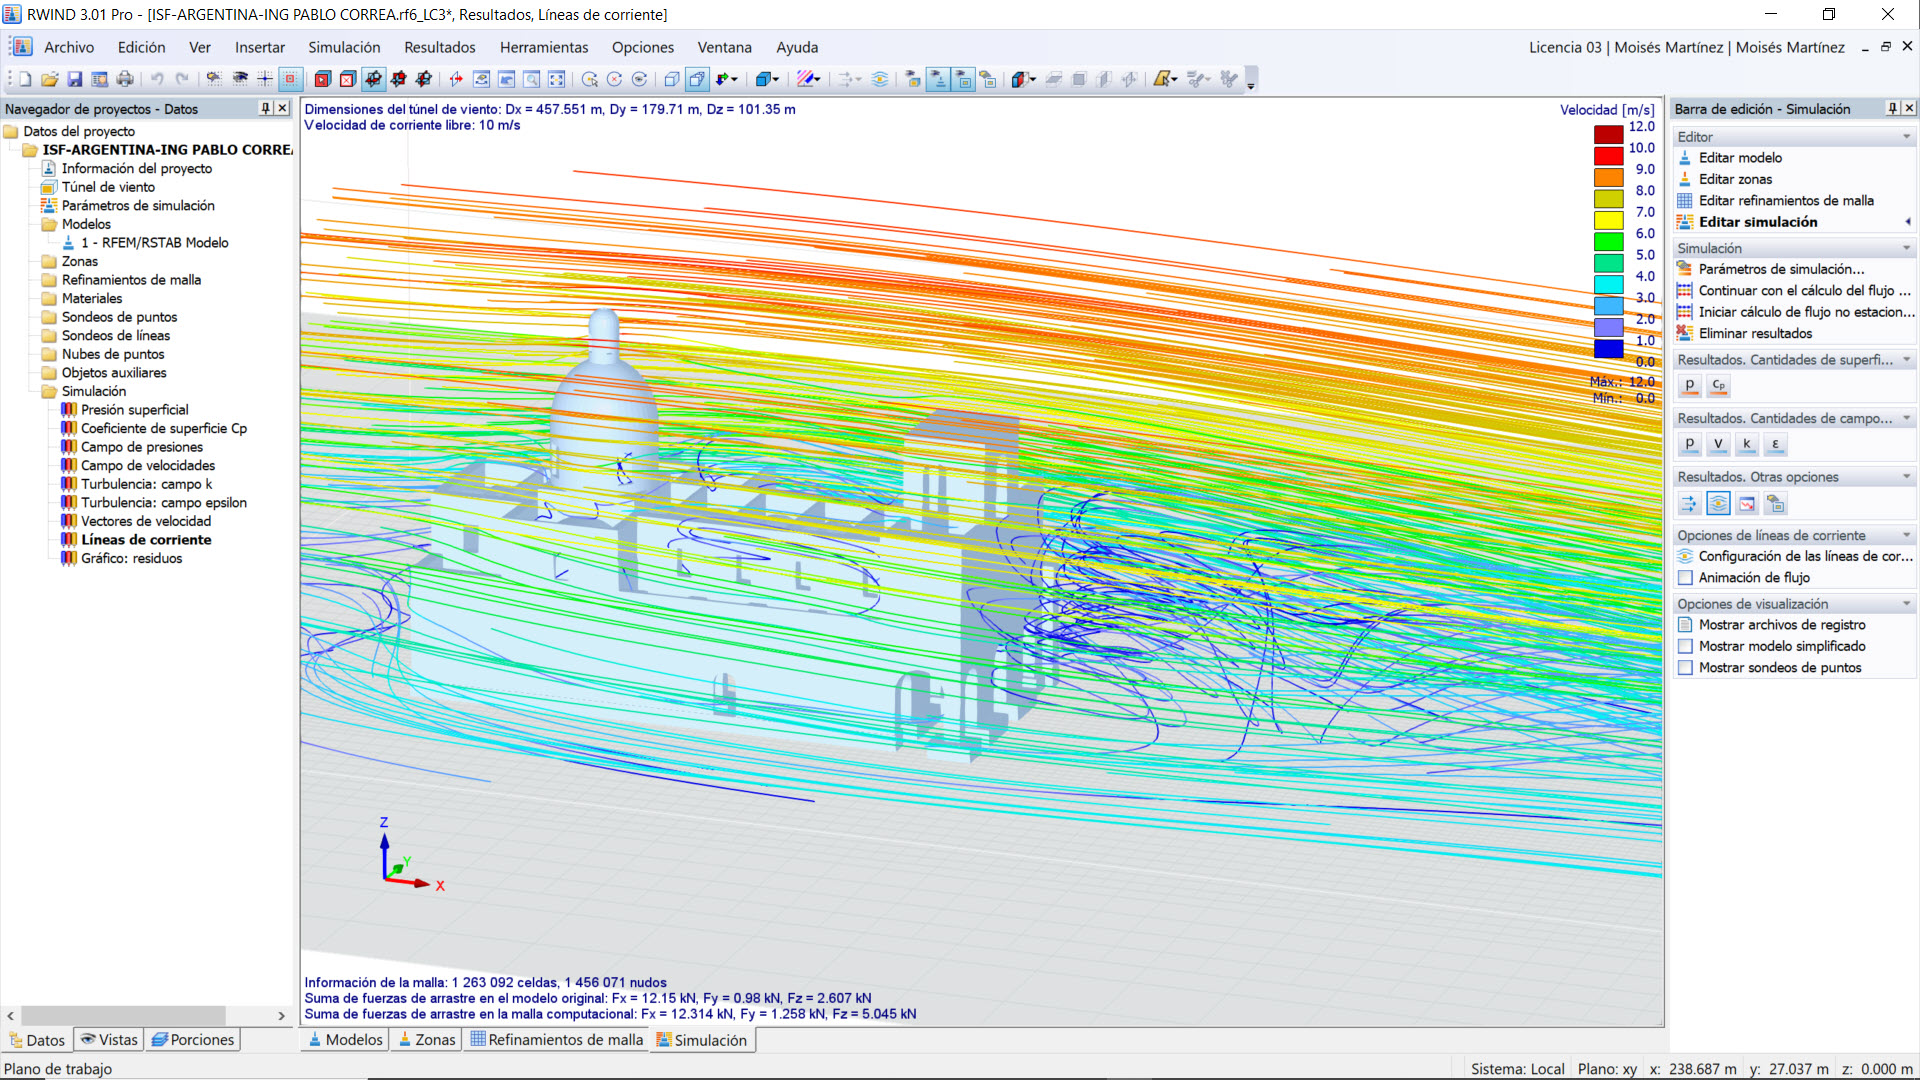Select the epsilon turbulence field icon
1920x1080 pixels.
tap(1775, 444)
